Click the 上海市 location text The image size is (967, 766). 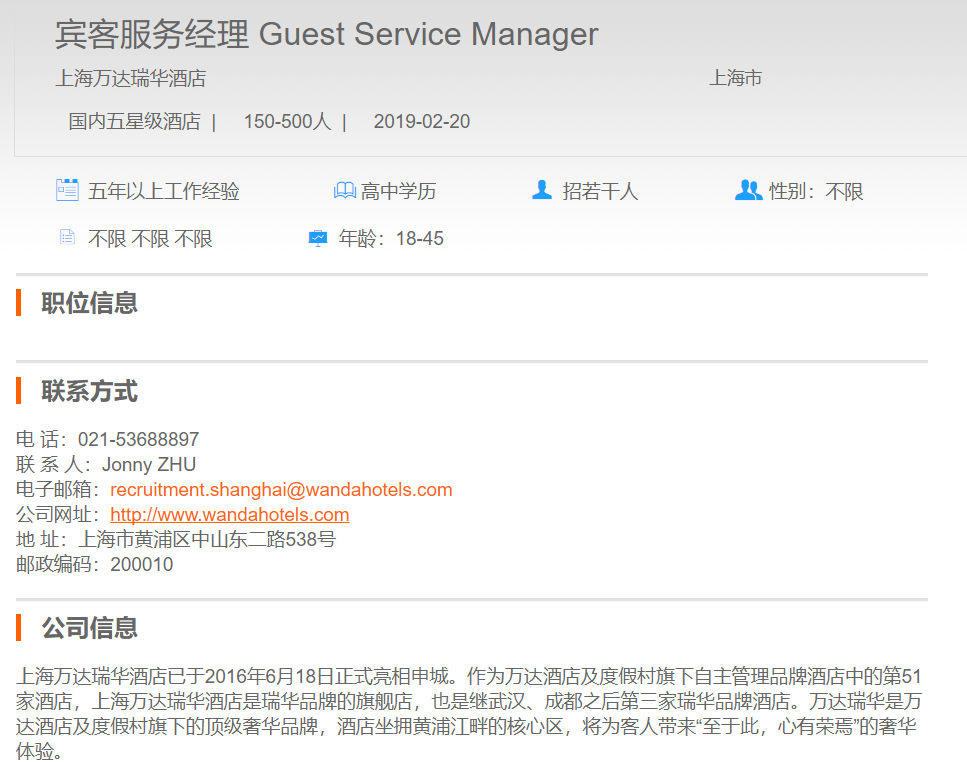coord(736,78)
